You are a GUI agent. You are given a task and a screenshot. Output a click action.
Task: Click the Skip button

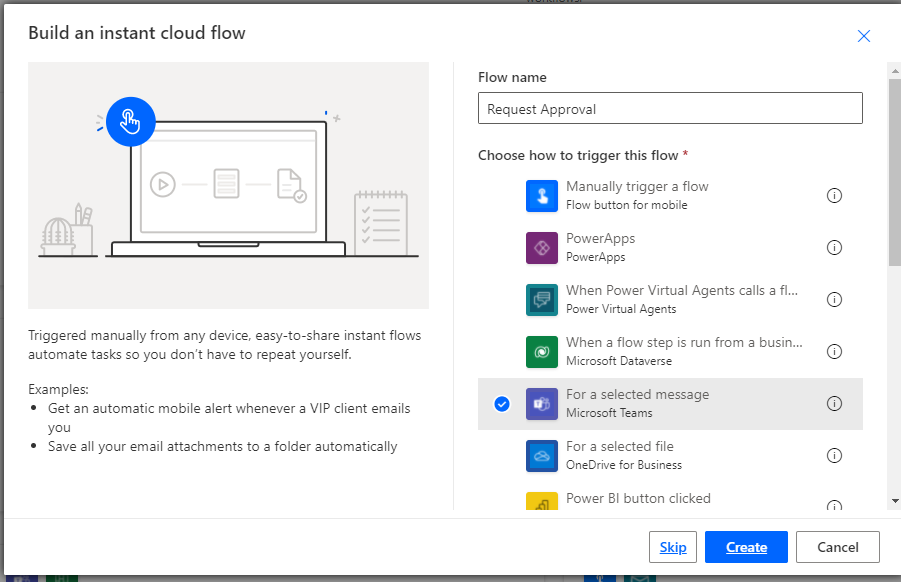(673, 547)
